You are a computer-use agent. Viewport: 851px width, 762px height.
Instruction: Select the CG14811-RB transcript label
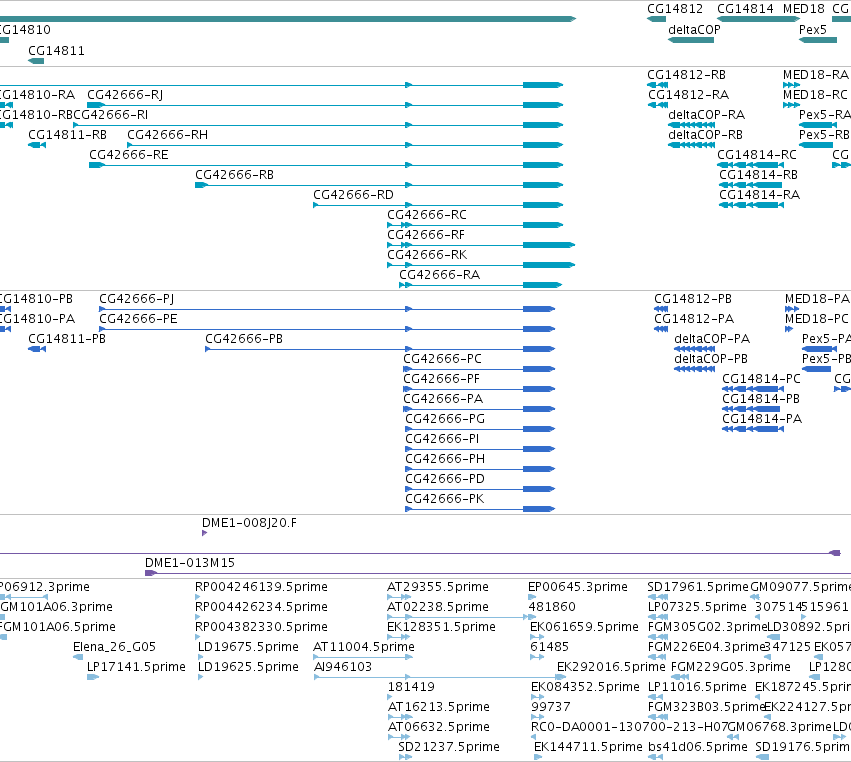[67, 135]
